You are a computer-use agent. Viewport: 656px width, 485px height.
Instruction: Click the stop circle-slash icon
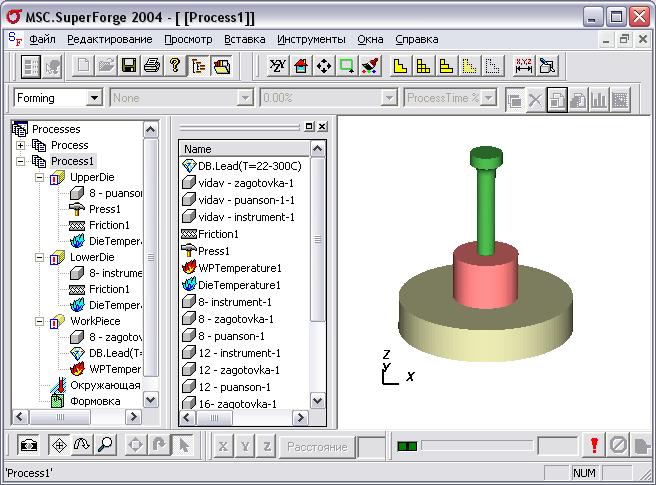(x=618, y=445)
